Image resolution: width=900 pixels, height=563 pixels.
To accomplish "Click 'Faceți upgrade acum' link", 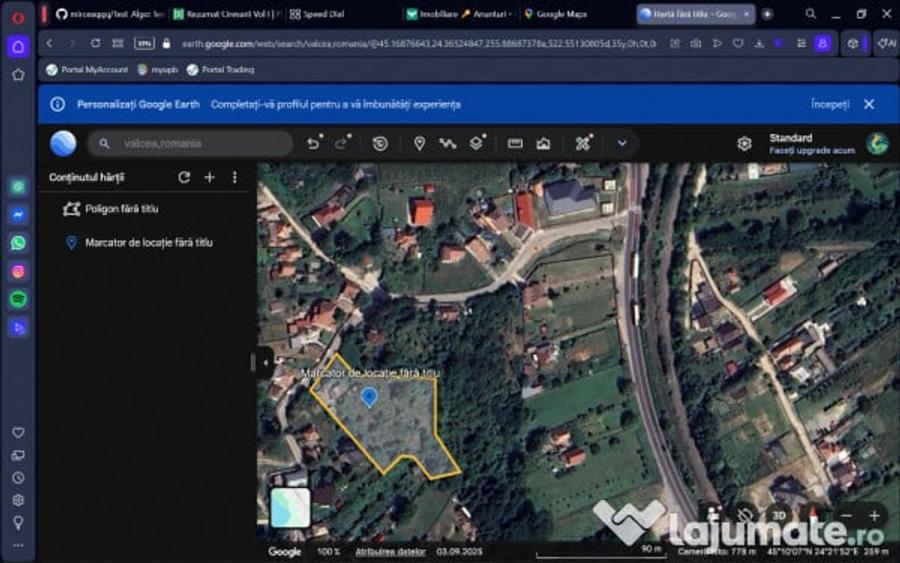I will tap(811, 150).
